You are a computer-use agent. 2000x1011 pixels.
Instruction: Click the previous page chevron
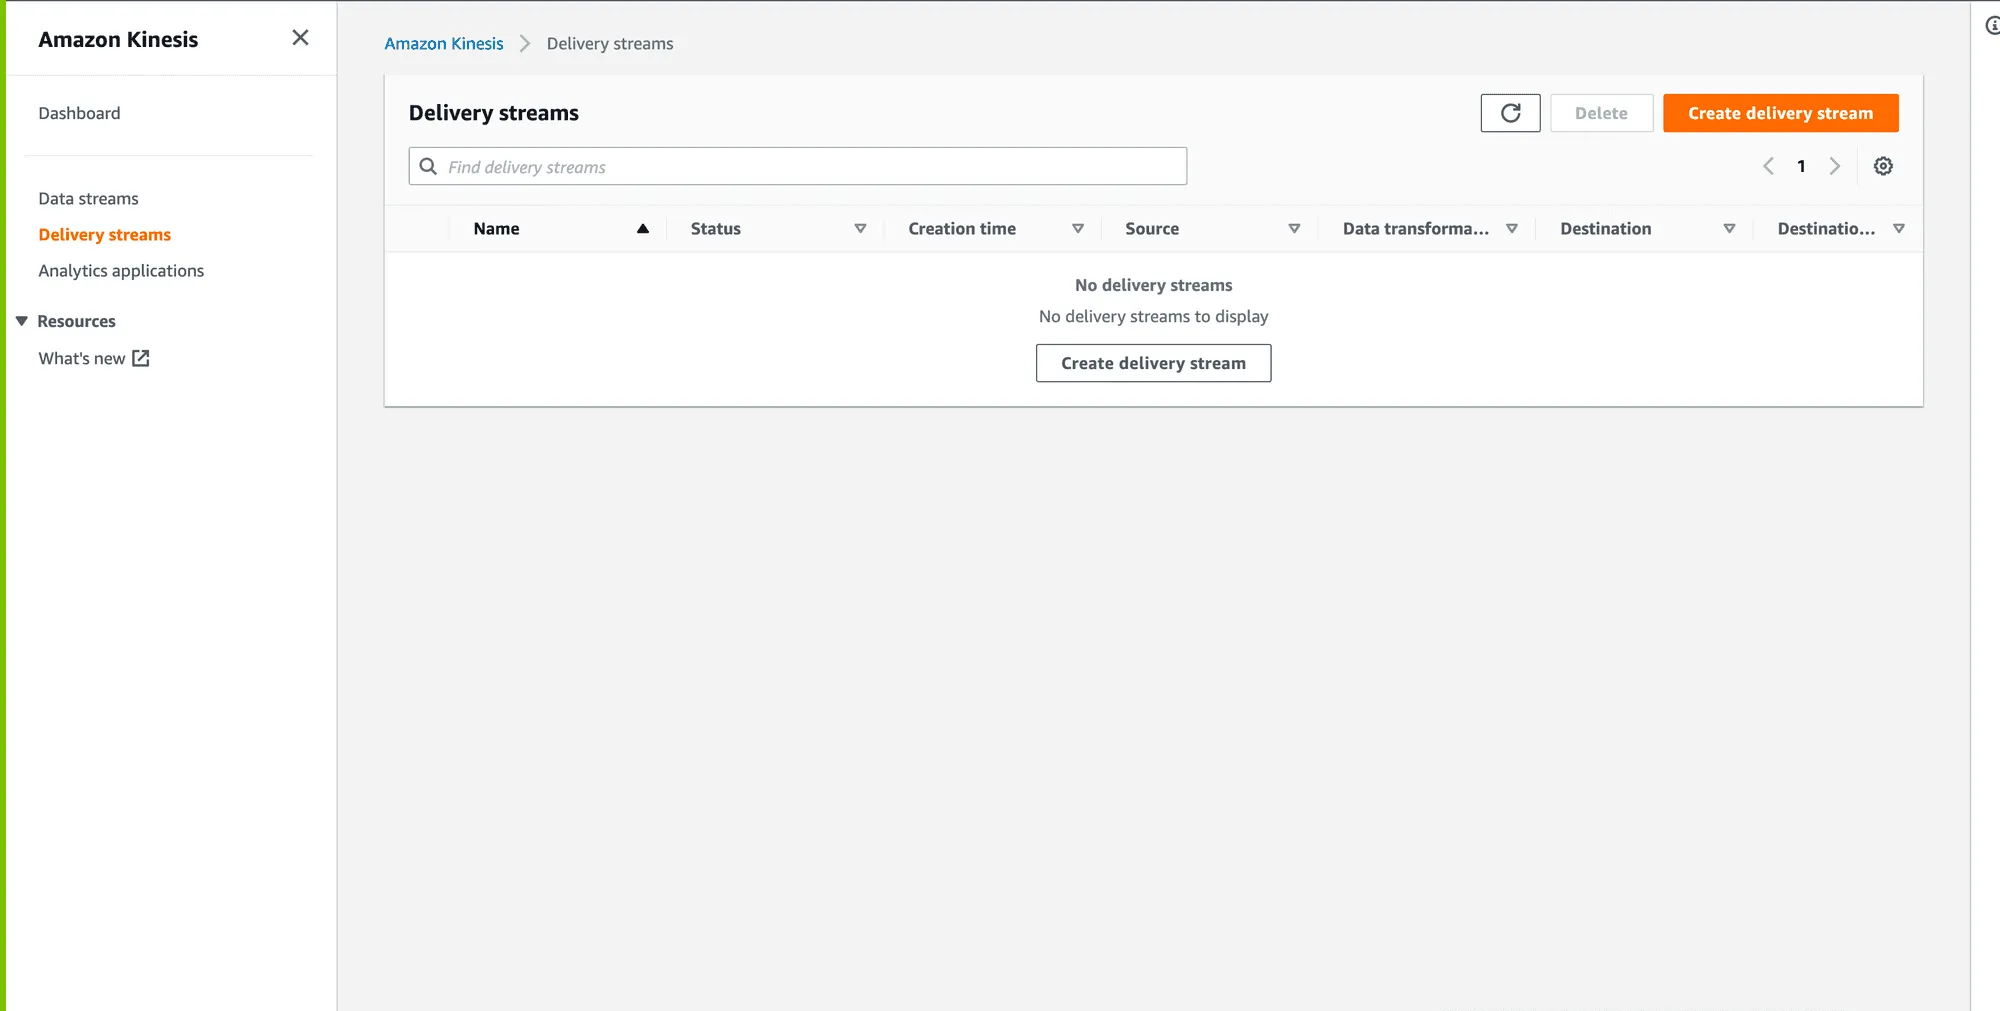coord(1768,166)
